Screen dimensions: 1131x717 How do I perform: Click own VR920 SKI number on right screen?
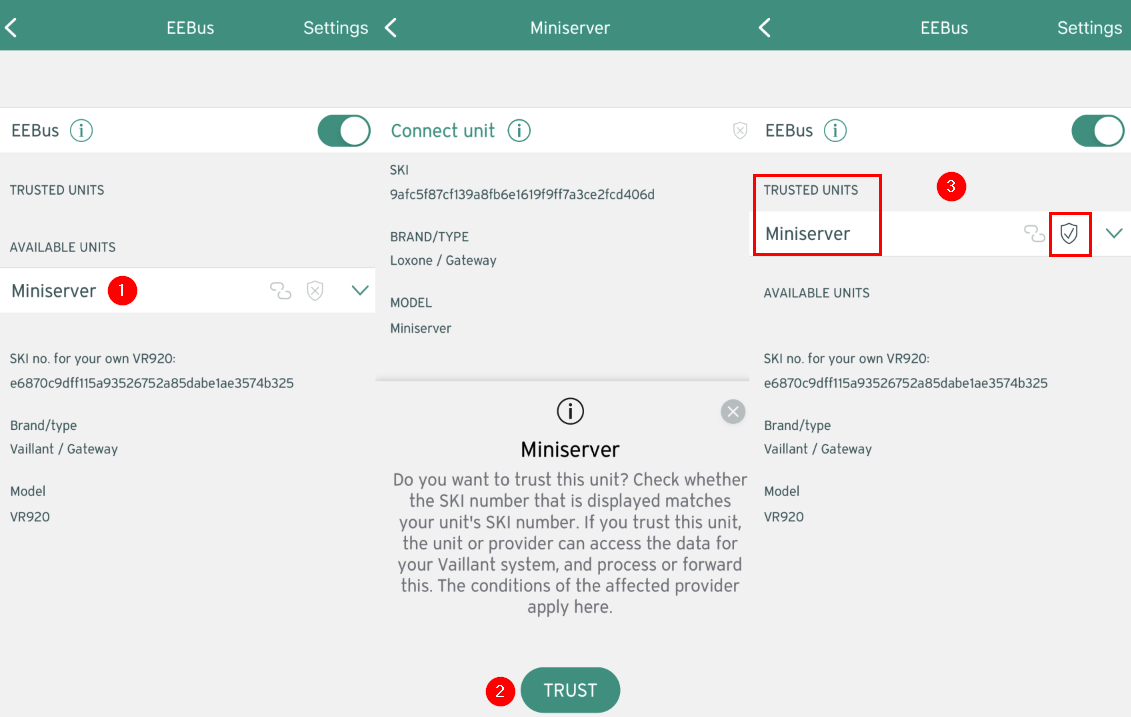point(906,383)
